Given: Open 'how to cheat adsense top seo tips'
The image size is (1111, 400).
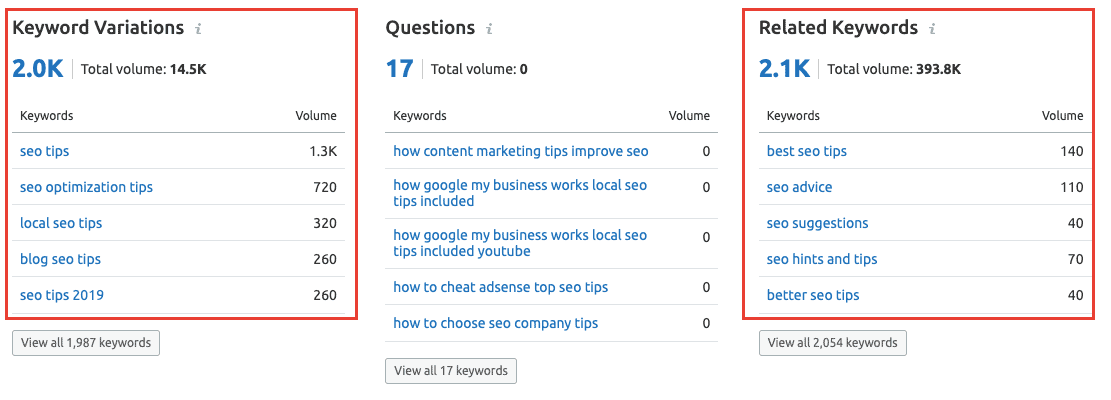Looking at the screenshot, I should (500, 287).
